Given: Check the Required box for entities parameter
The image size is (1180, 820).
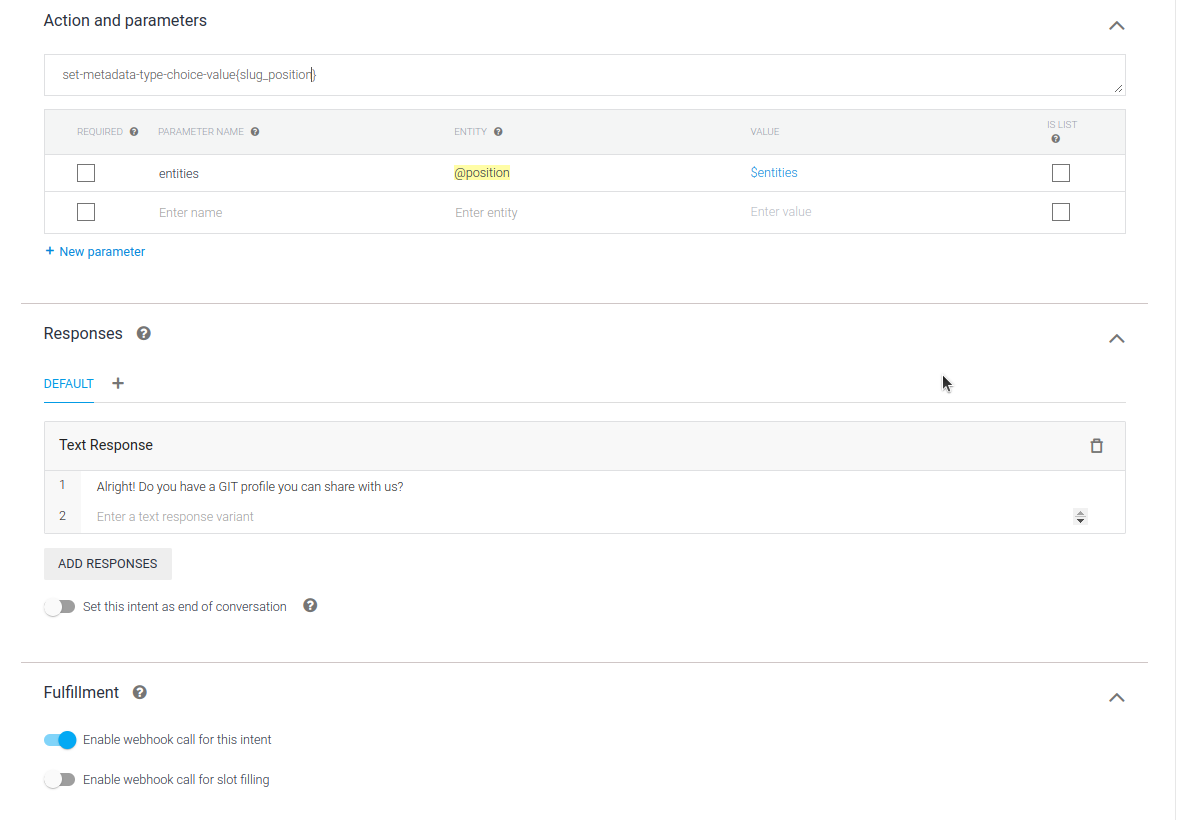Looking at the screenshot, I should [x=86, y=173].
